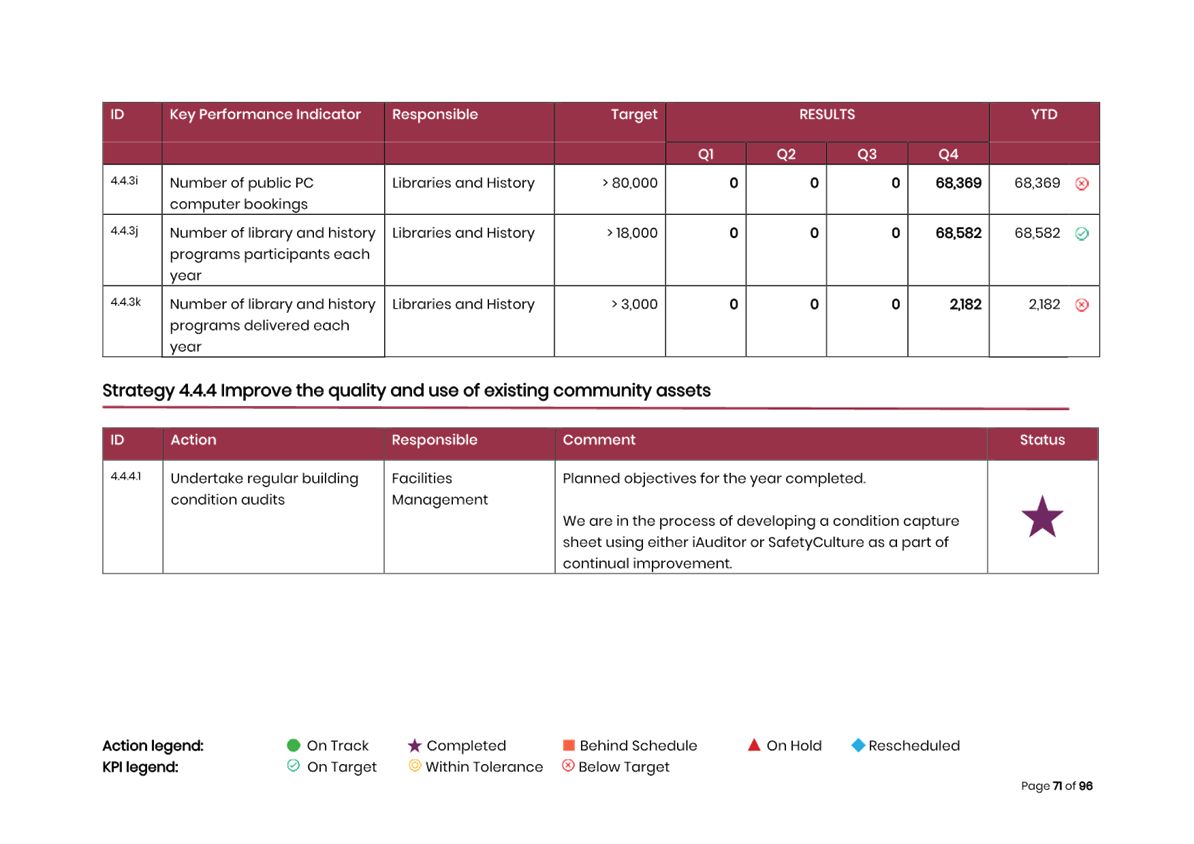
Task: Click the blue Rescheduled legend diamond
Action: click(857, 746)
